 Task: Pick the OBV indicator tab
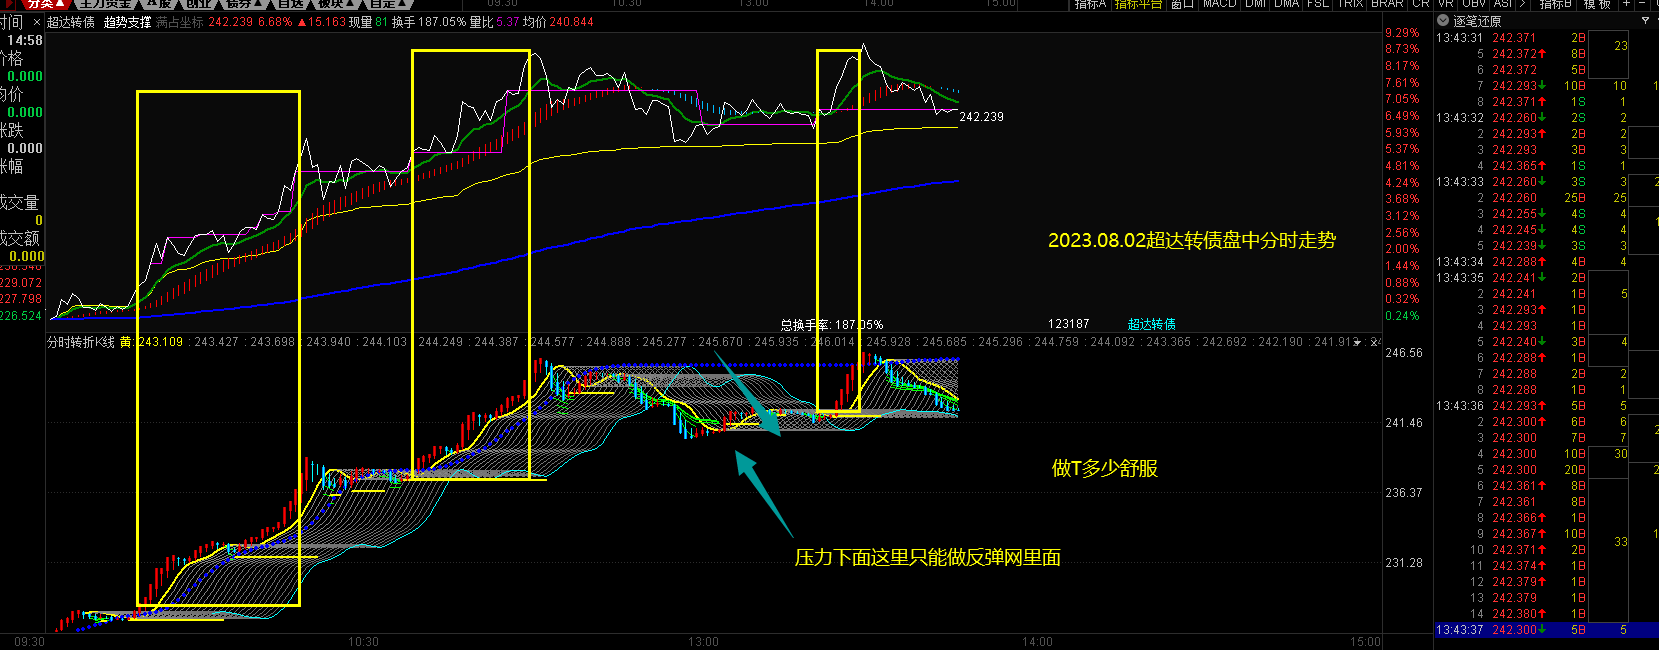click(1474, 4)
